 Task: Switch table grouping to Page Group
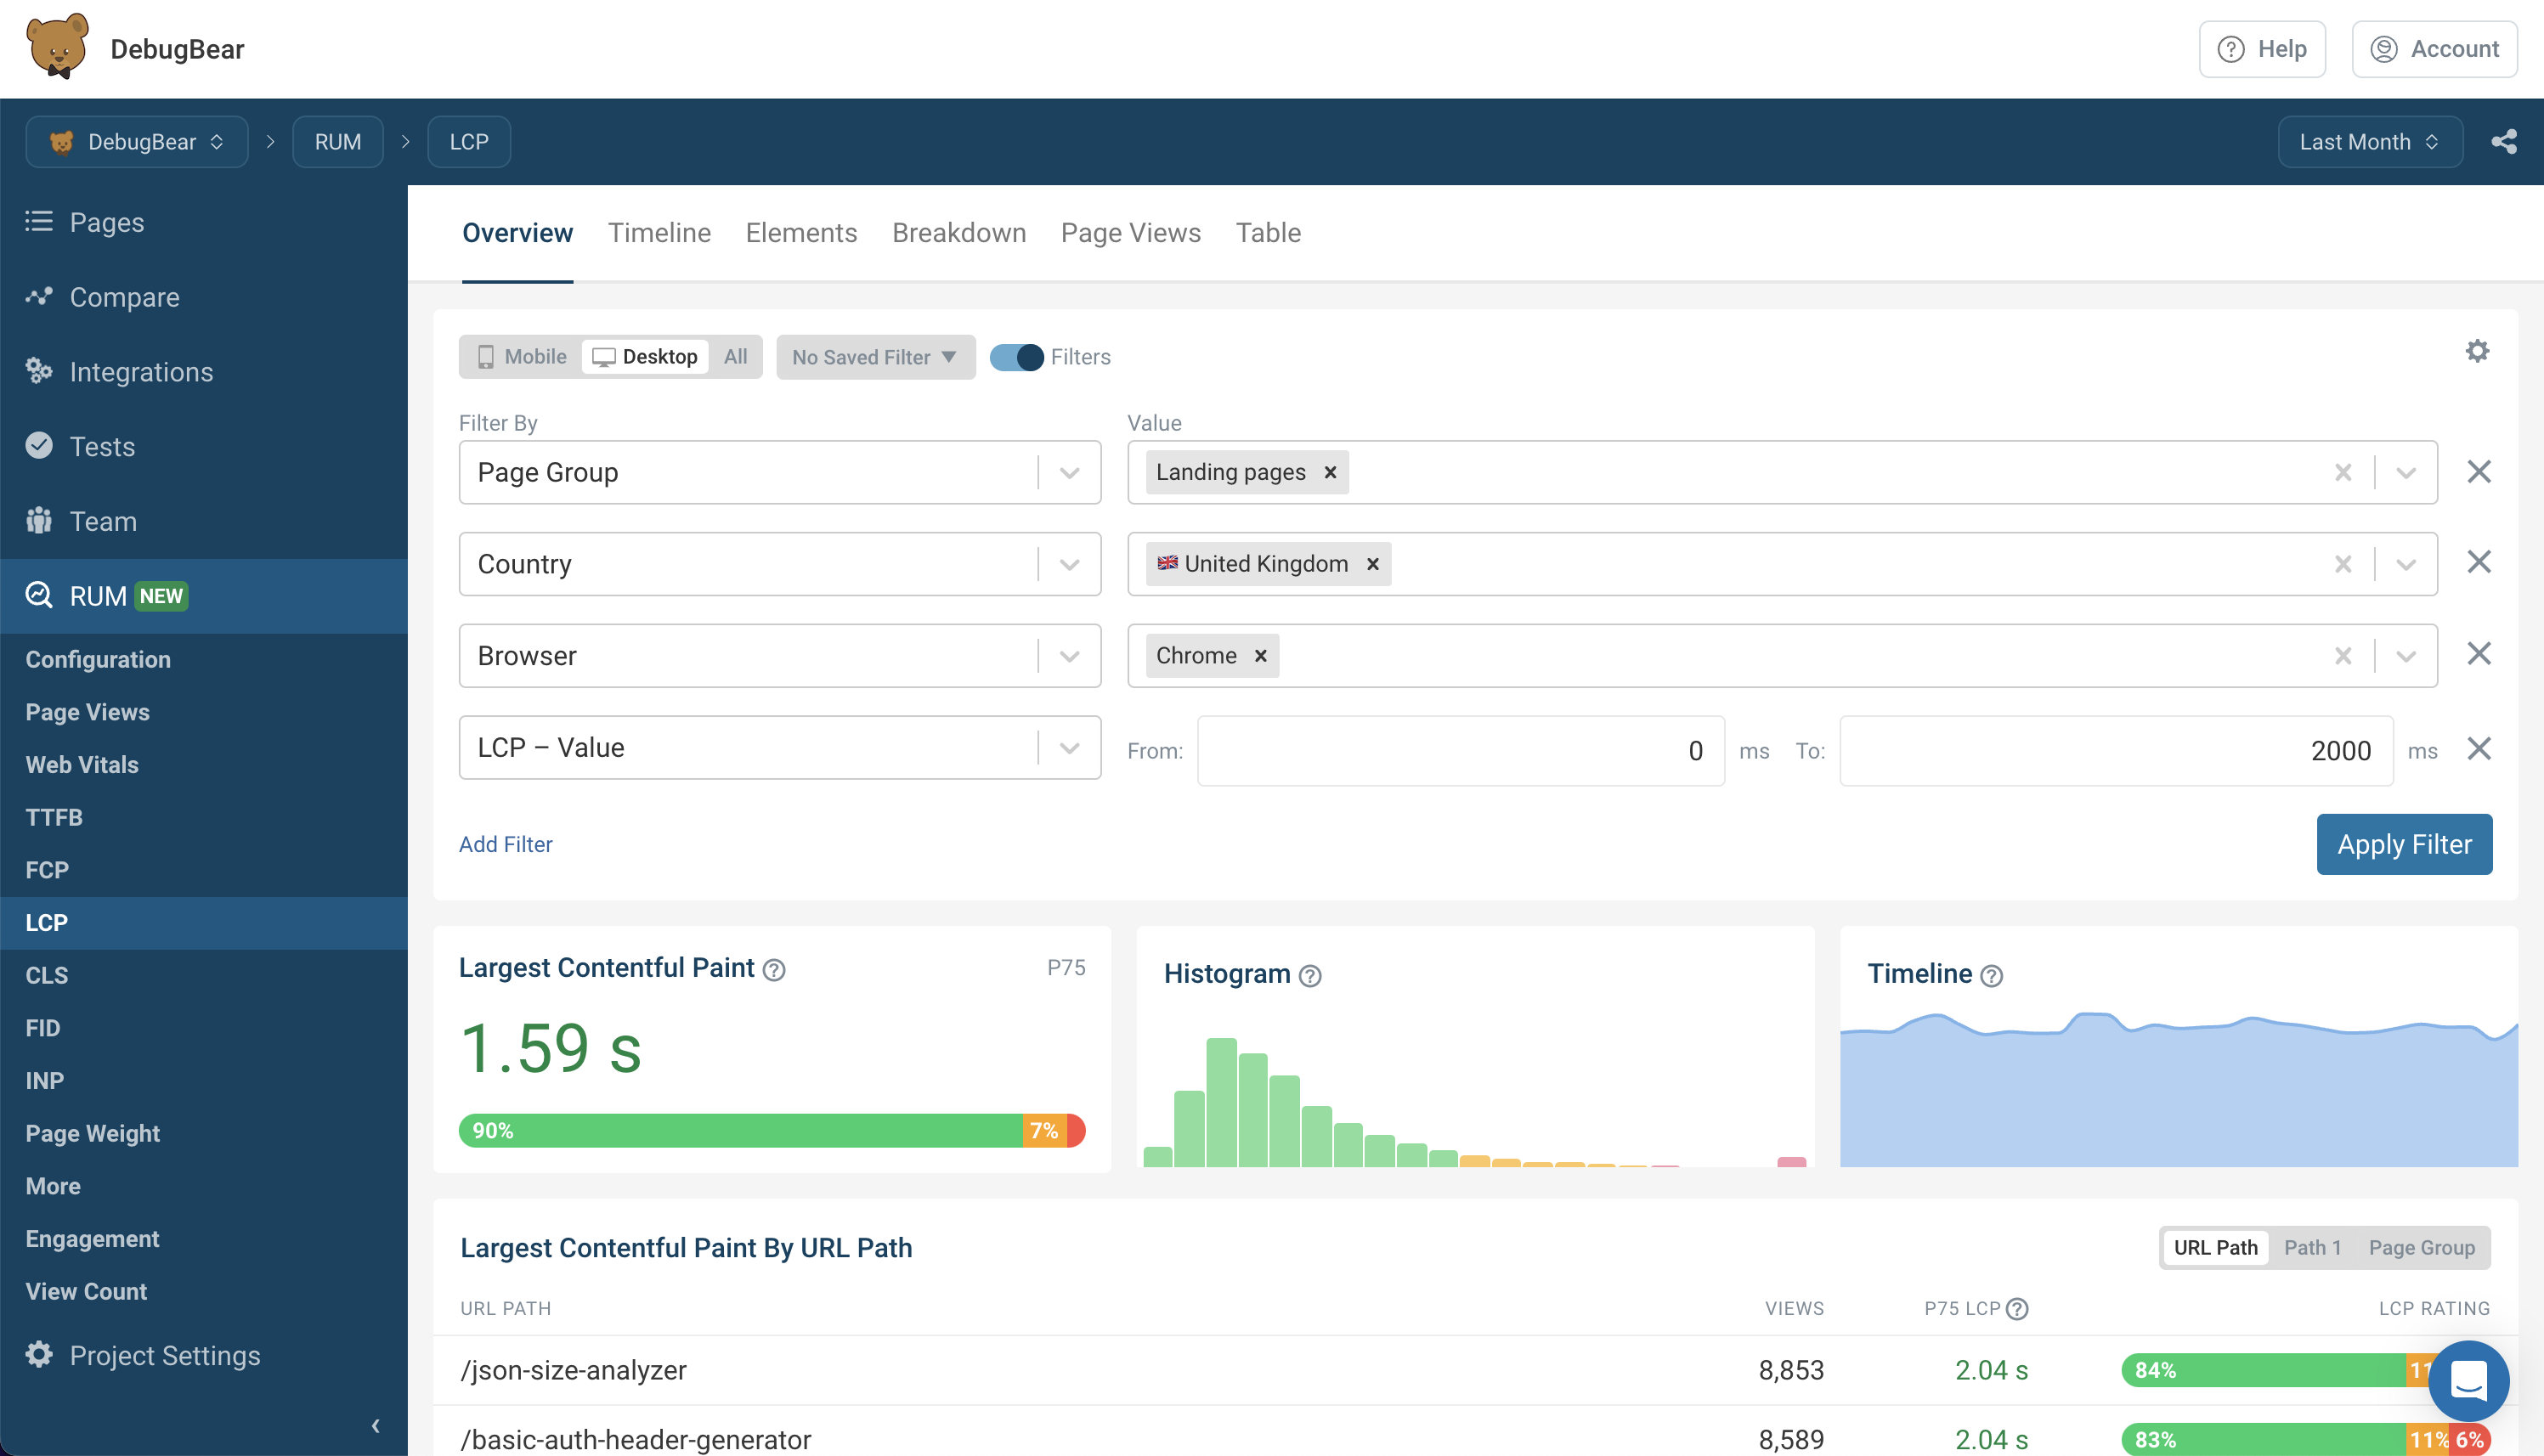(2421, 1247)
